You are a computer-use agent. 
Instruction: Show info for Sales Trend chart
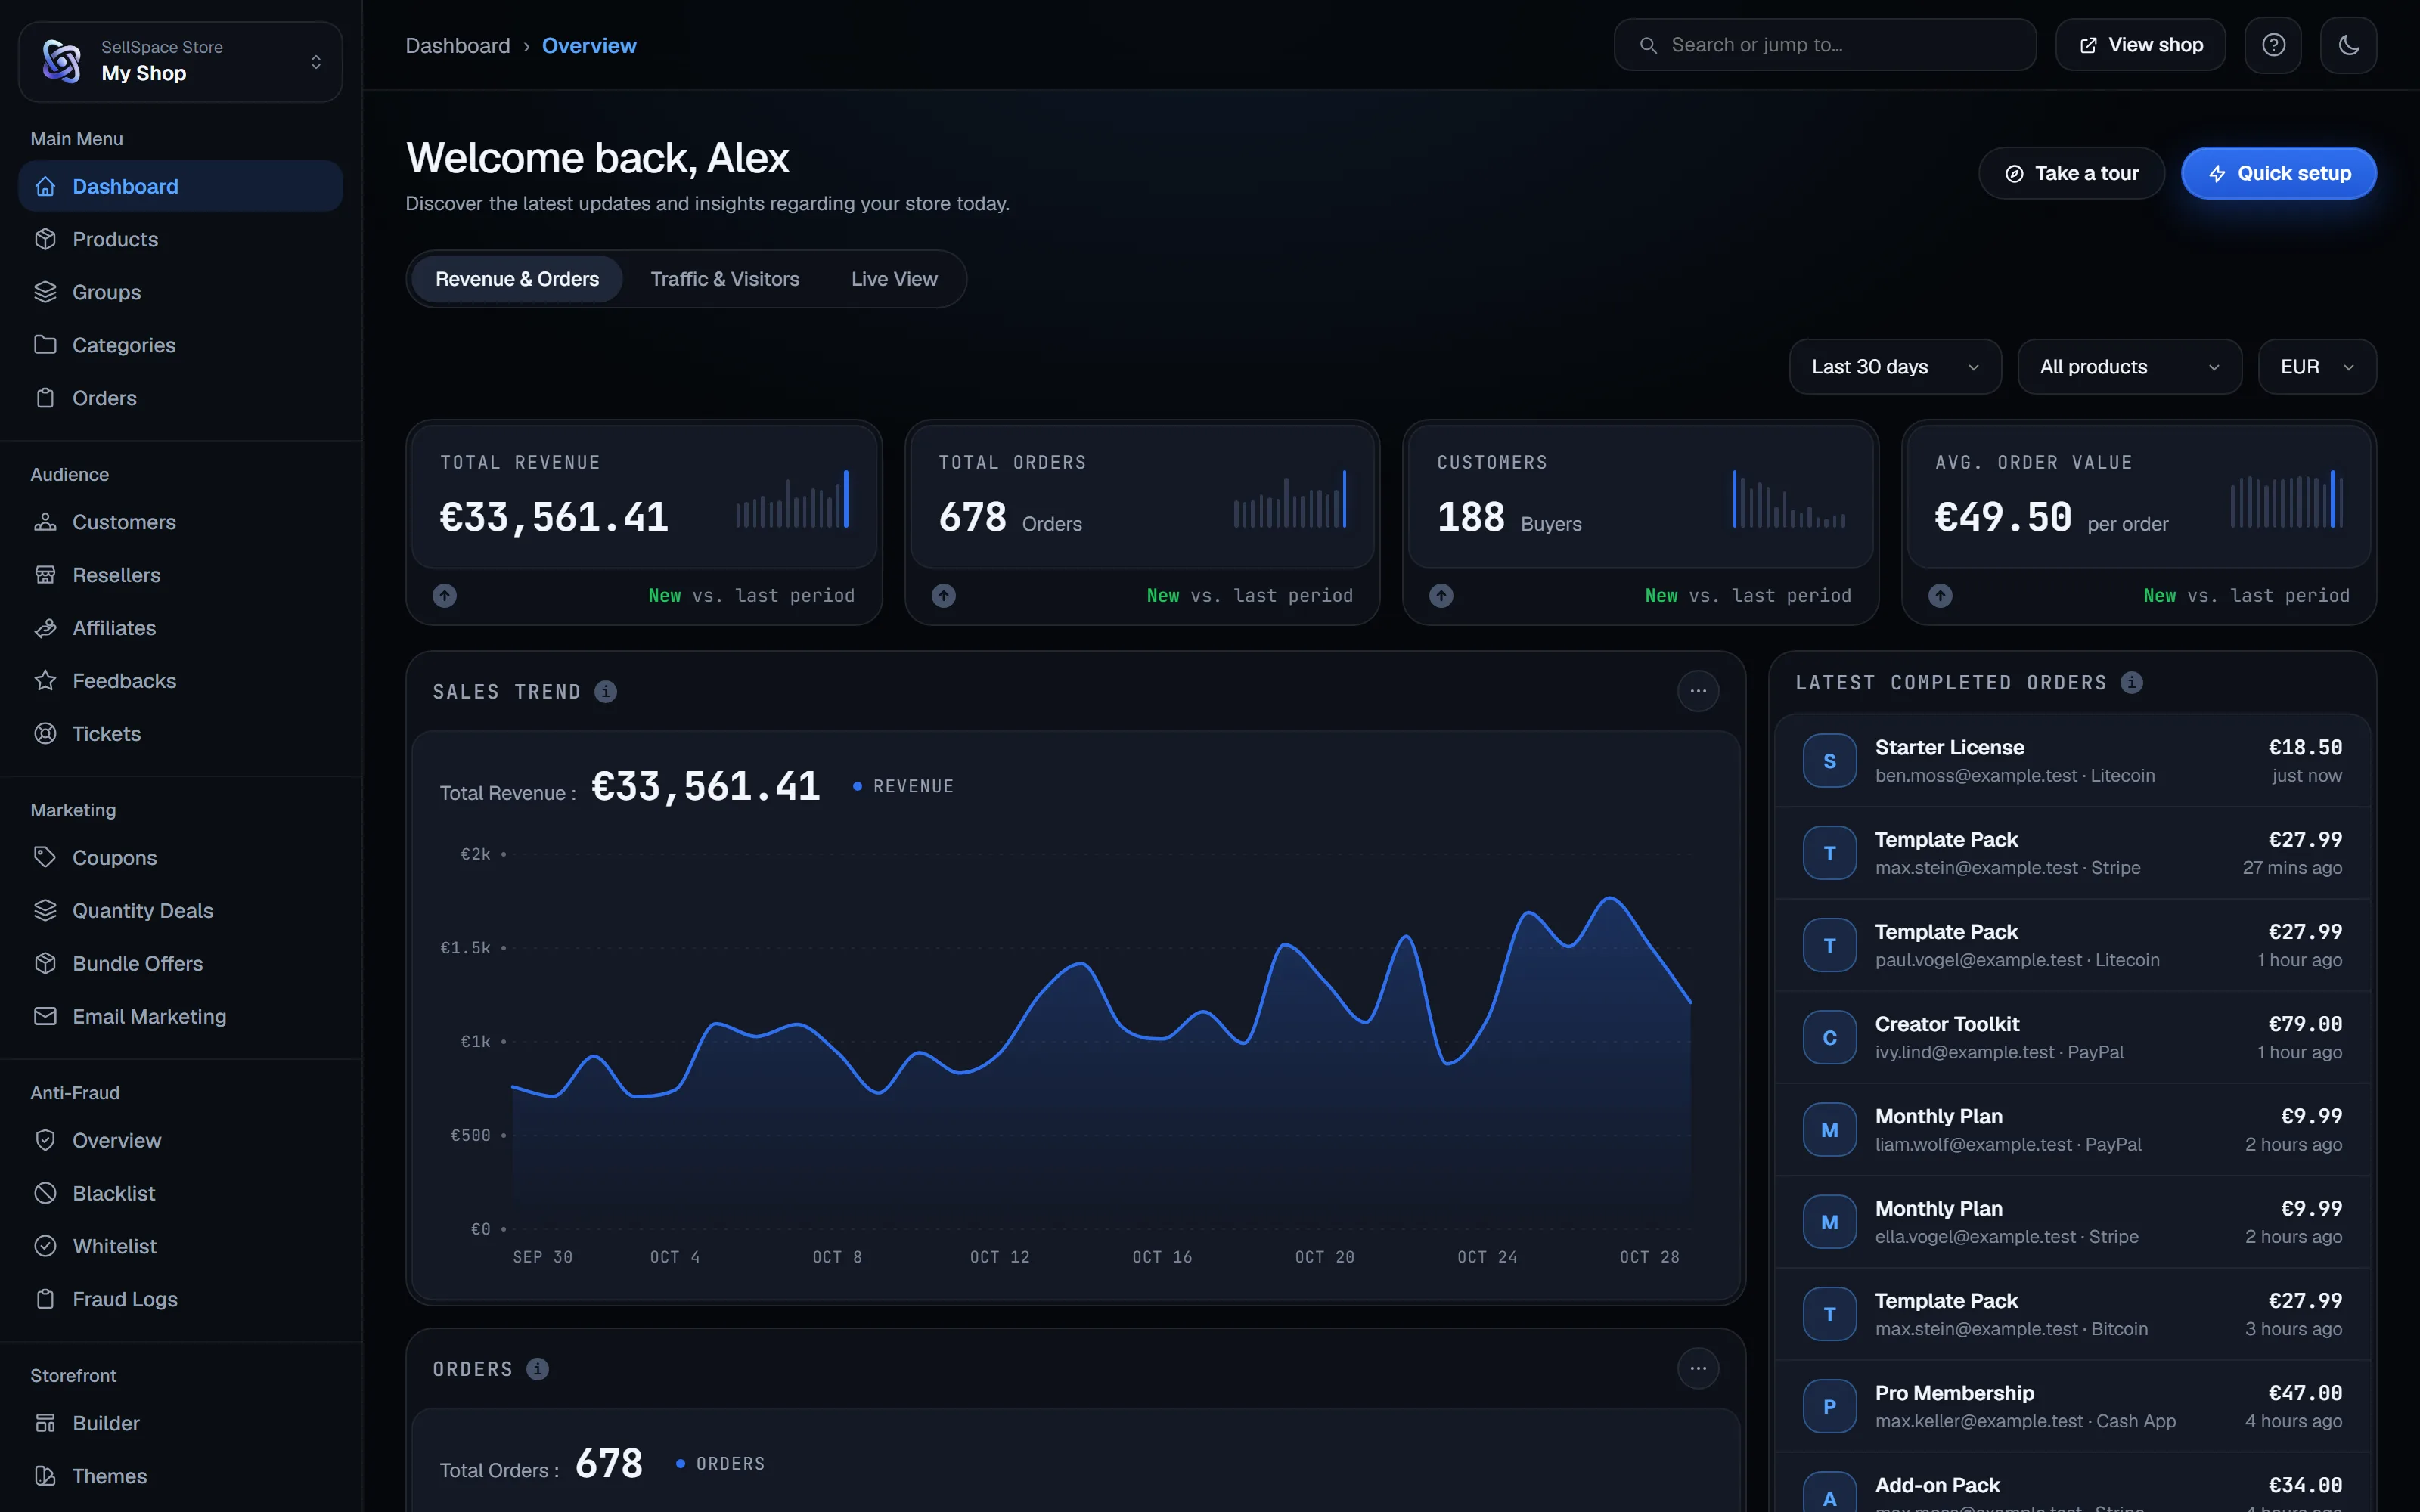(x=605, y=691)
